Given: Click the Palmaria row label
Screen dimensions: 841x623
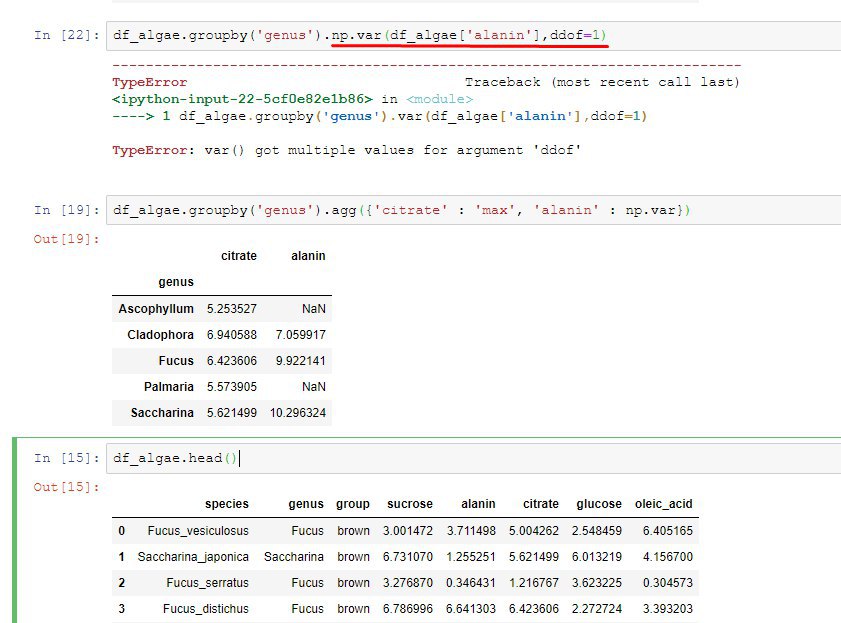Looking at the screenshot, I should click(168, 387).
